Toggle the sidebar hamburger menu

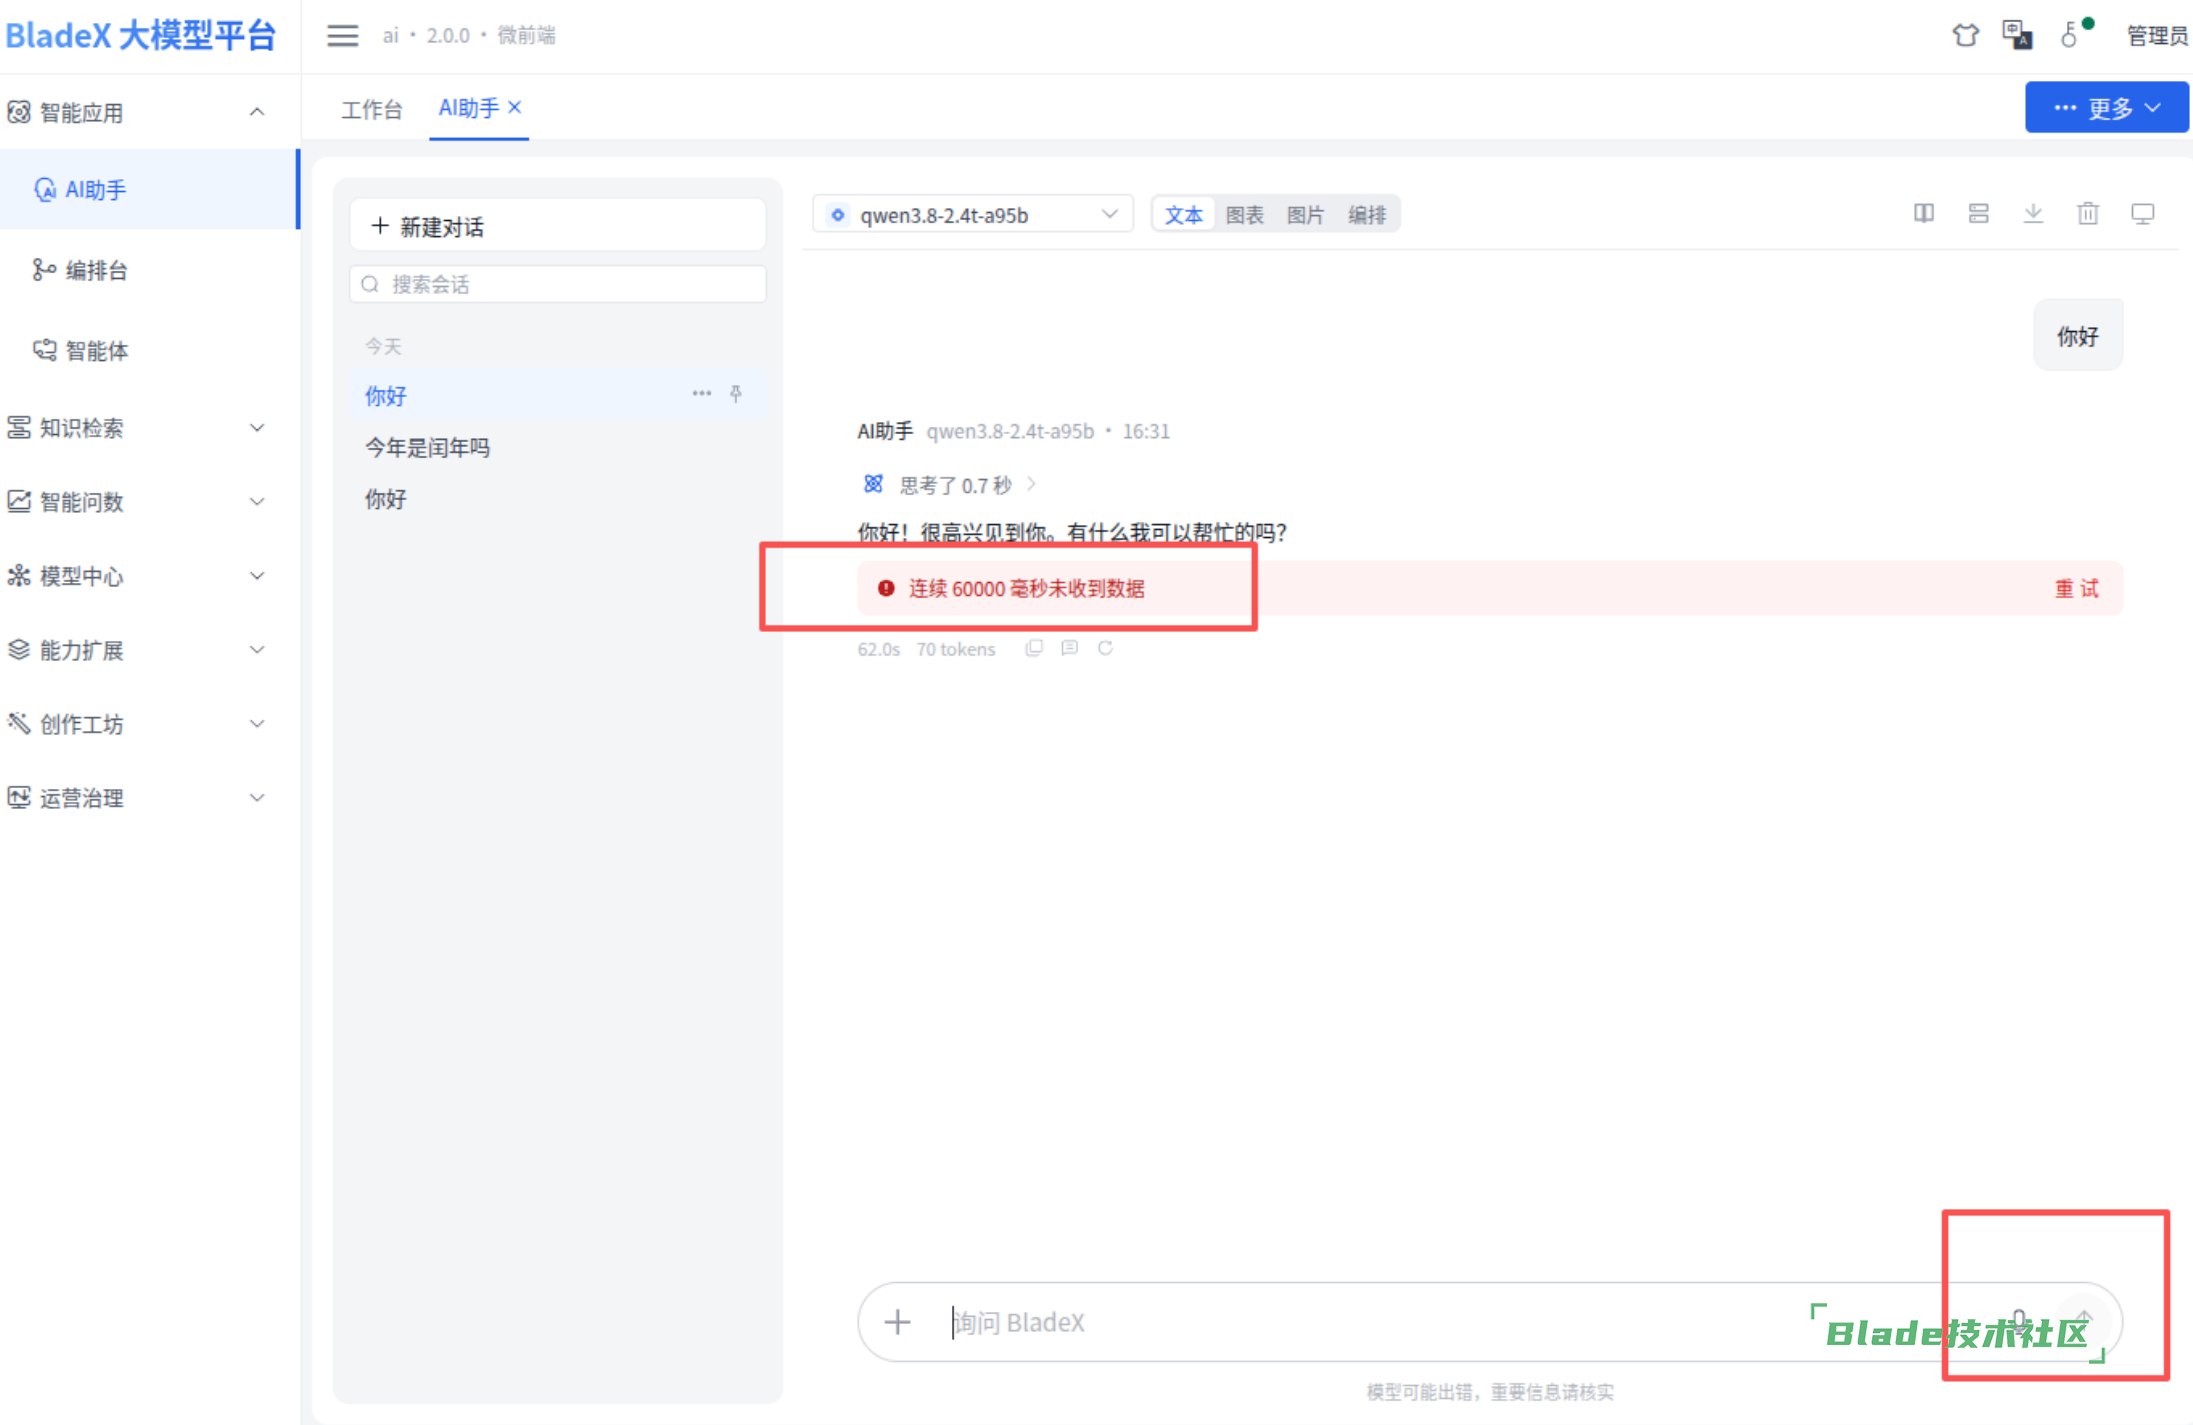pos(342,36)
